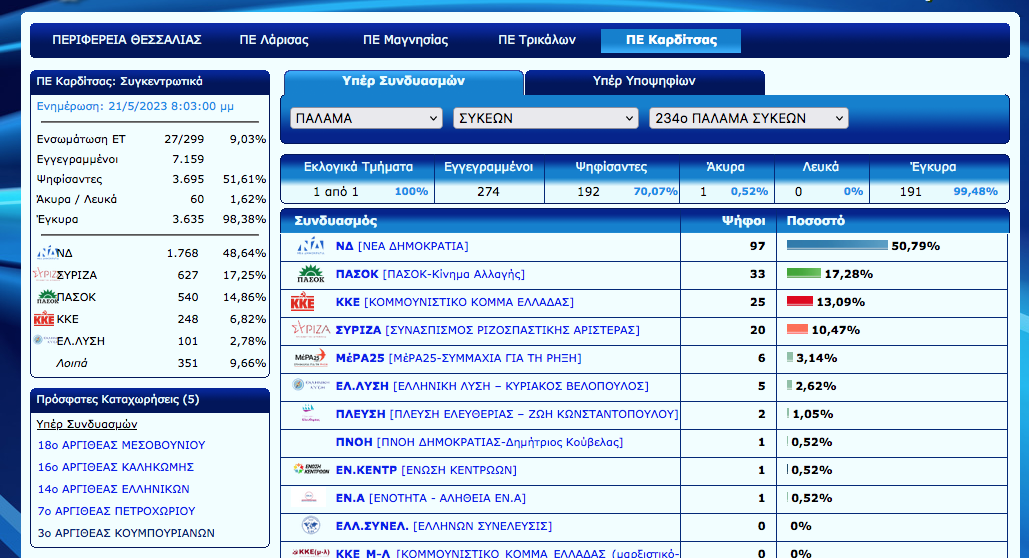Open the 18ο ΑΡΓΙΘΕΑΣ ΜΕΣΟΒΟΥΝΙΟΥ link
The image size is (1029, 558).
[x=121, y=445]
